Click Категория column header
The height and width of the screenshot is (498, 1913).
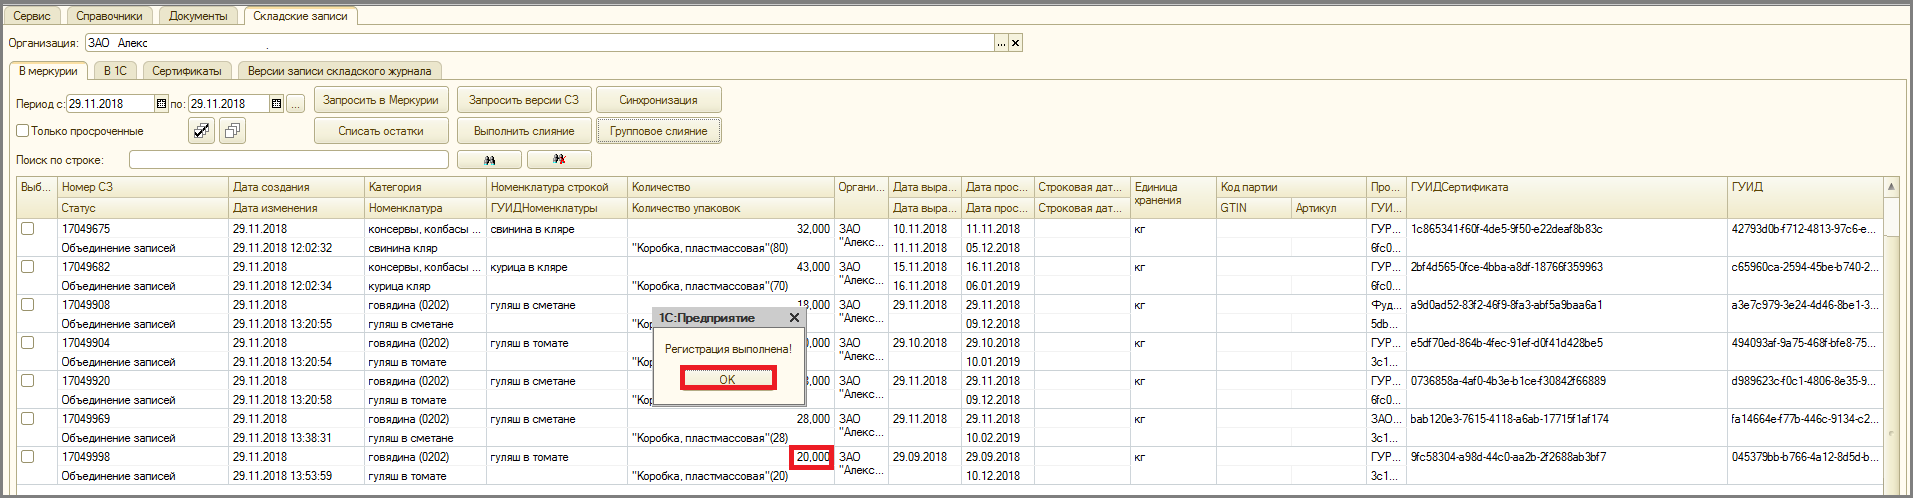425,187
